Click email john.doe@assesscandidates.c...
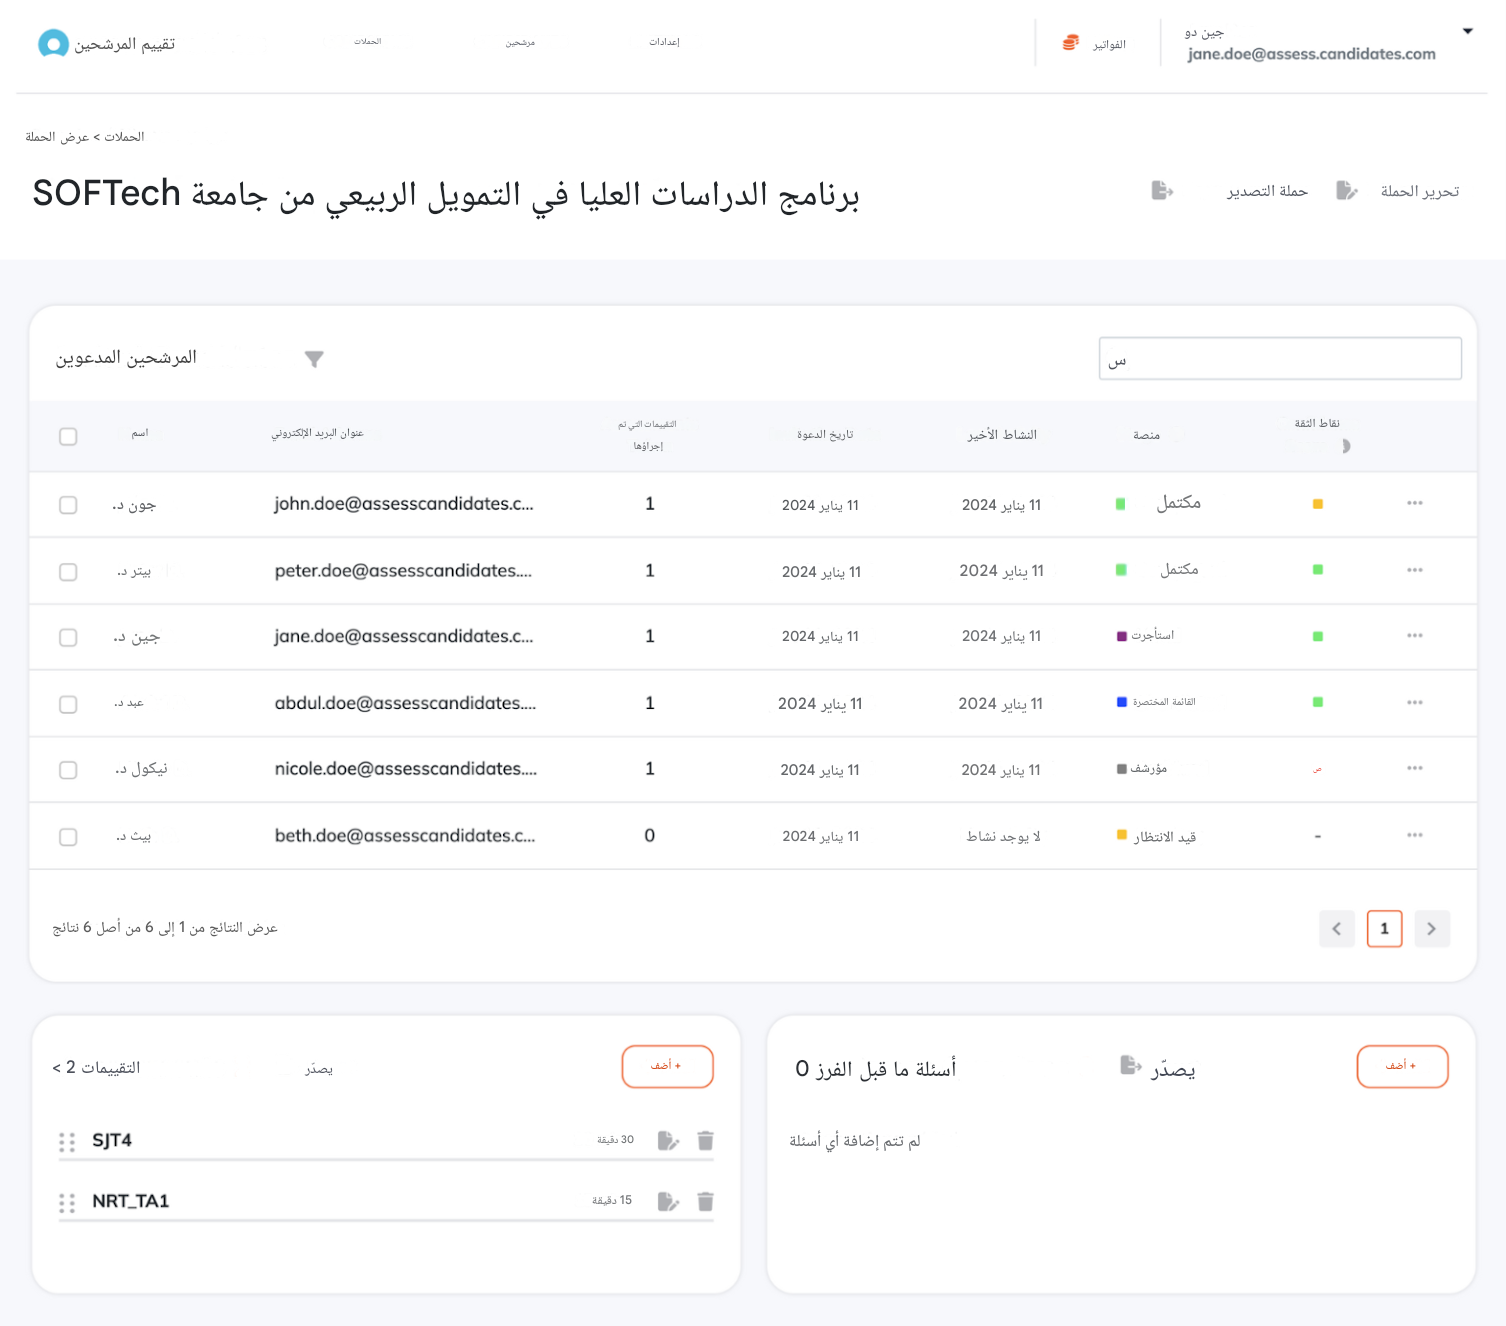 (x=404, y=504)
